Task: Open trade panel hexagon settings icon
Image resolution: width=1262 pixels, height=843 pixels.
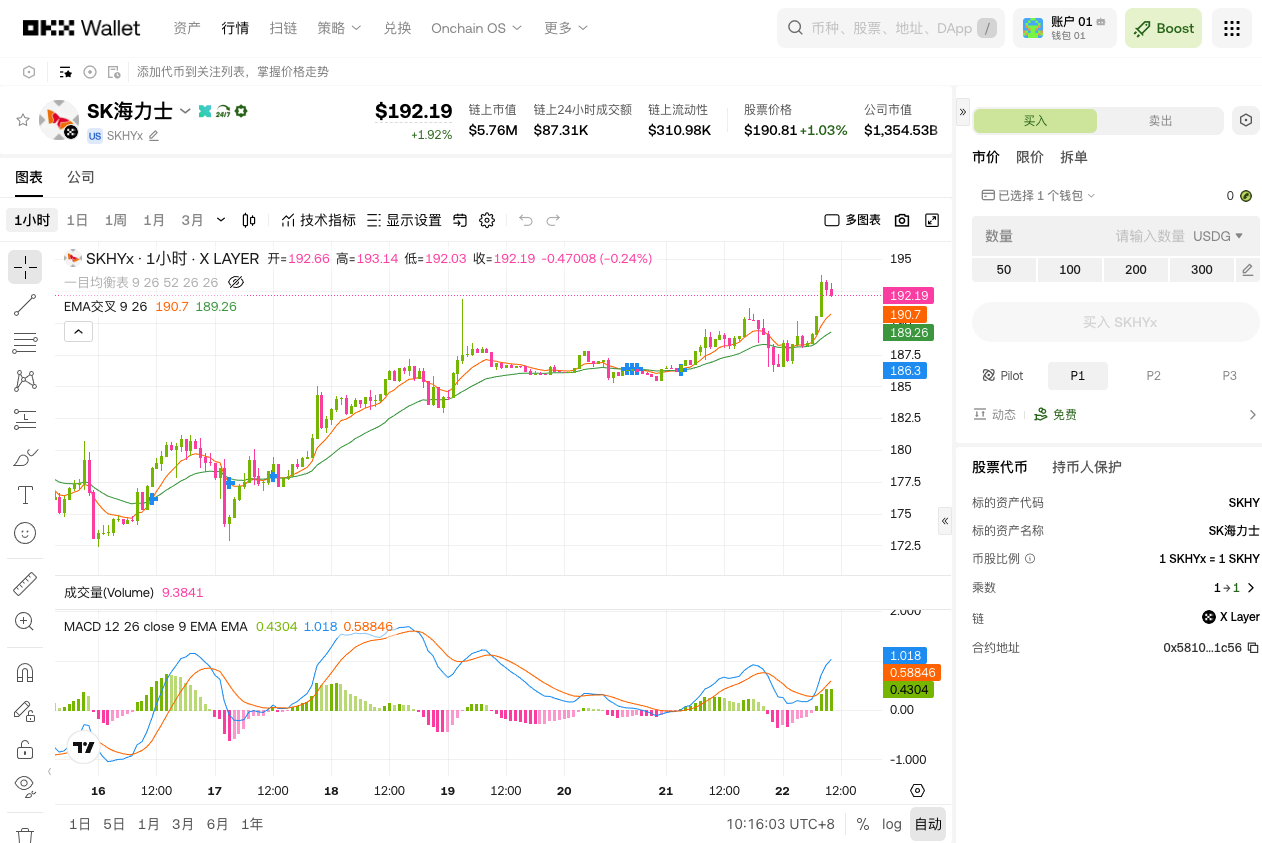Action: 1246,120
